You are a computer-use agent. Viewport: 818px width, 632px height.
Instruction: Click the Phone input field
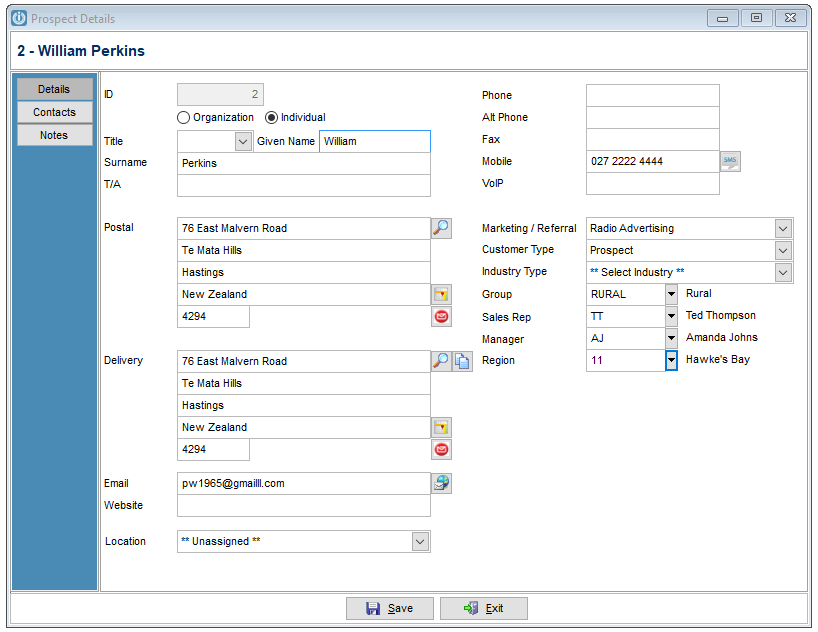(x=653, y=96)
